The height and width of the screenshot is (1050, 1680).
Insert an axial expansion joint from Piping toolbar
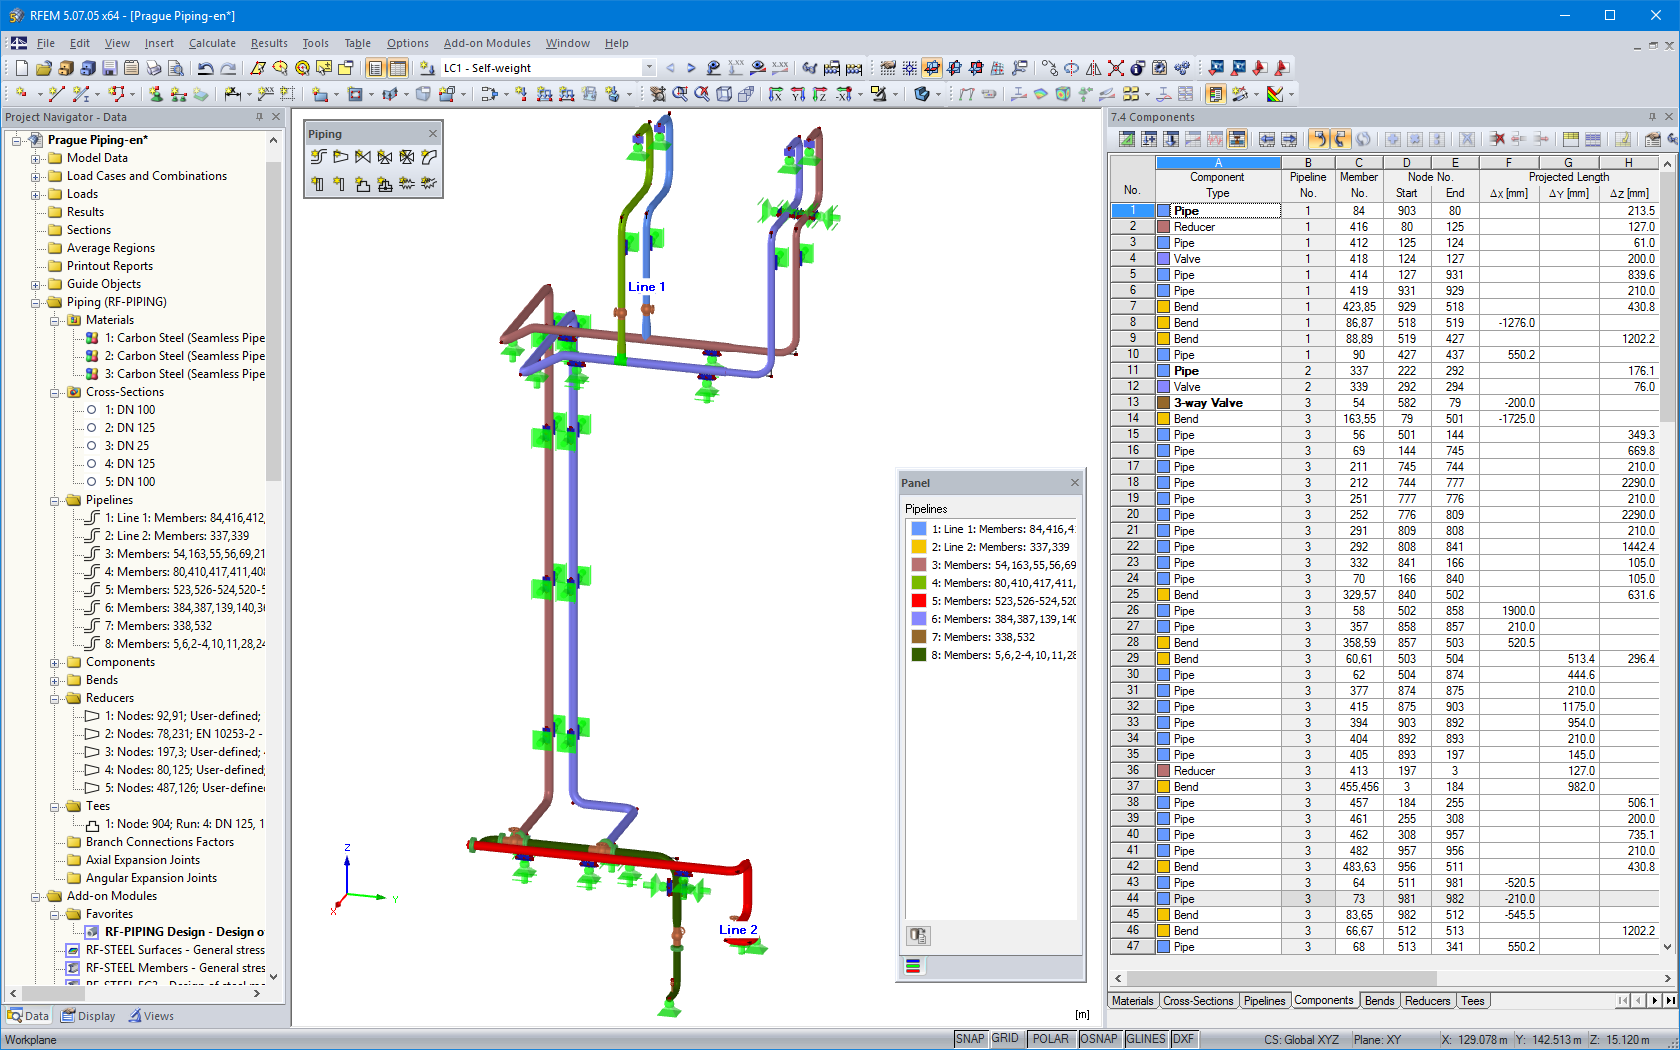click(407, 184)
